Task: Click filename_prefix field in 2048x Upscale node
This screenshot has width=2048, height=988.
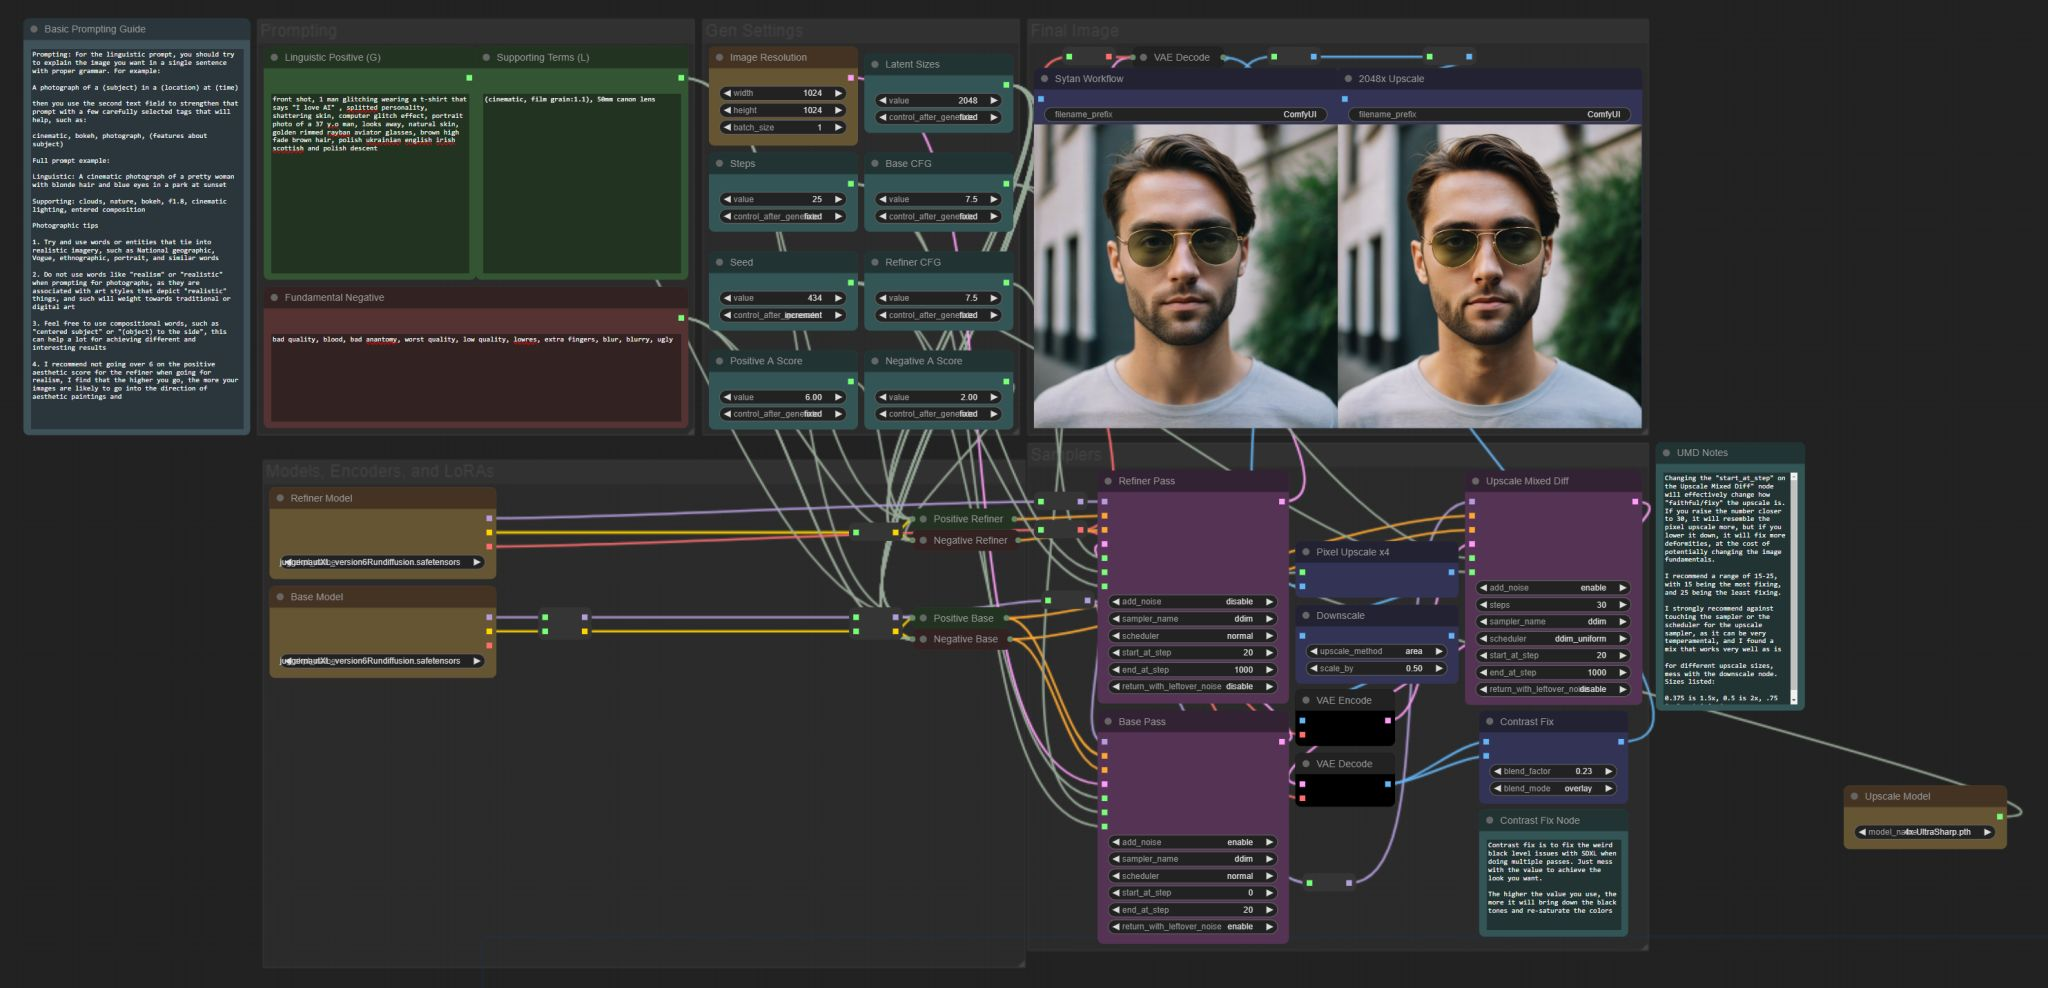Action: click(x=1489, y=115)
